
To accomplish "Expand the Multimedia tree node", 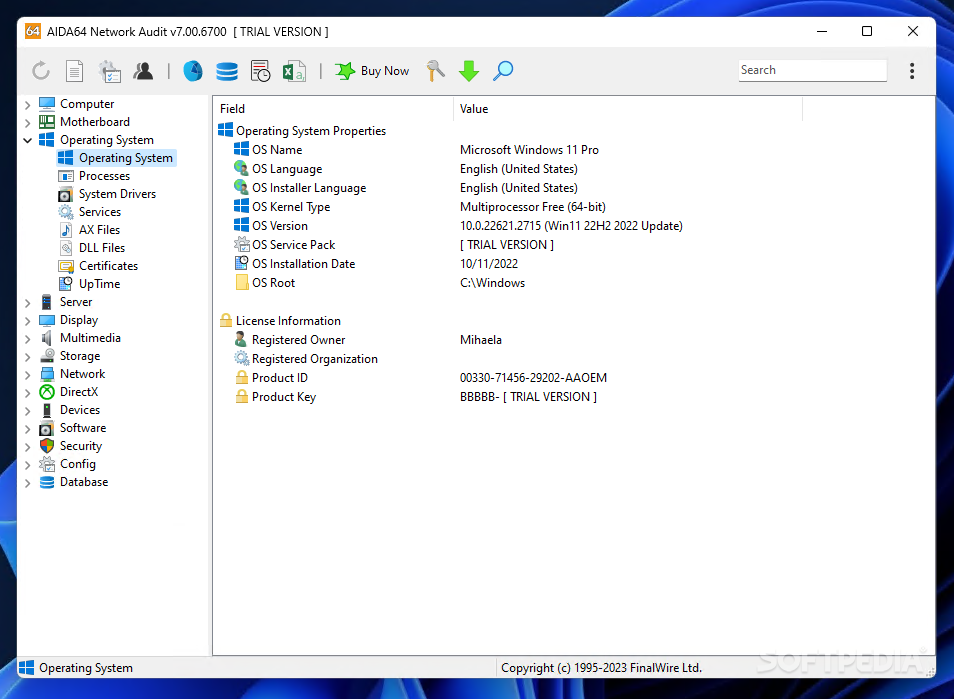I will (x=27, y=338).
